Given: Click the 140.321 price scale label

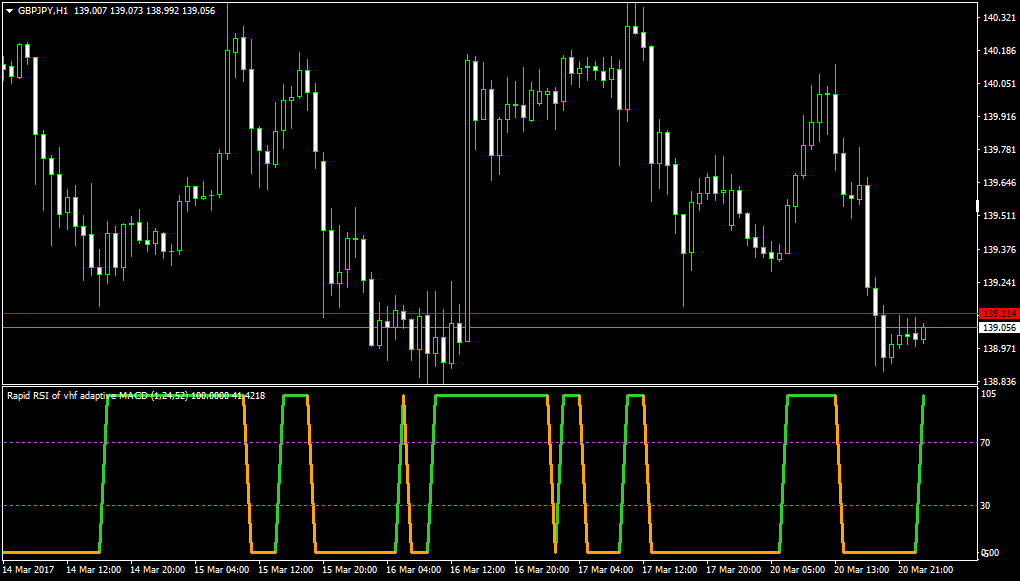Looking at the screenshot, I should tap(999, 18).
